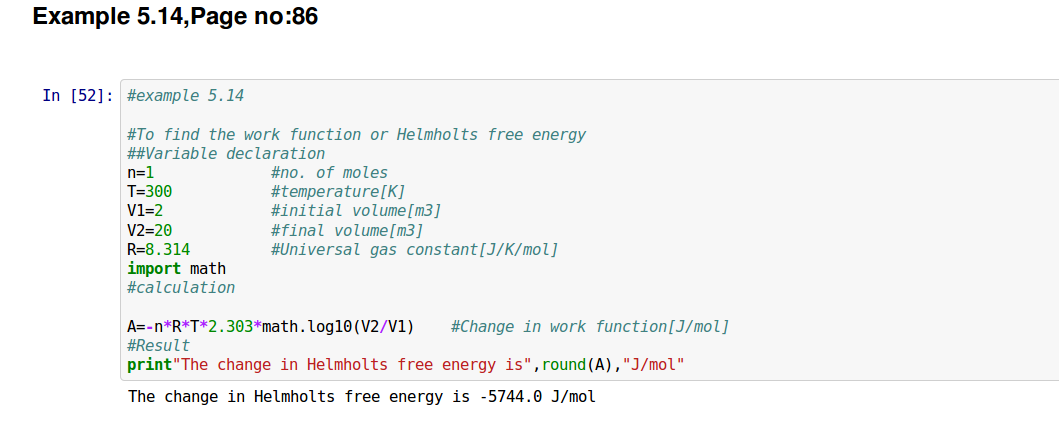The width and height of the screenshot is (1059, 428).
Task: Click the heading "Example 5.14,Page no:86"
Action: [x=175, y=17]
